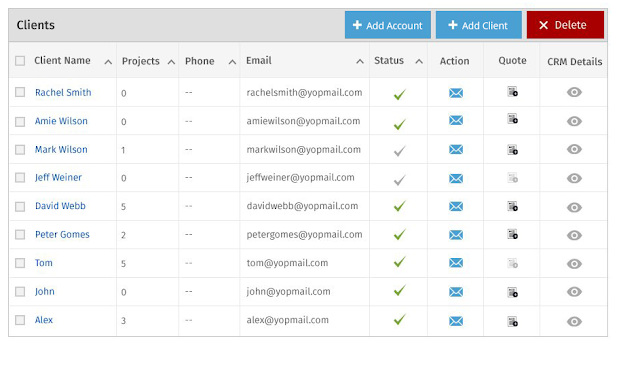Click the quote icon in Alex's row
This screenshot has height=368, width=640.
513,321
